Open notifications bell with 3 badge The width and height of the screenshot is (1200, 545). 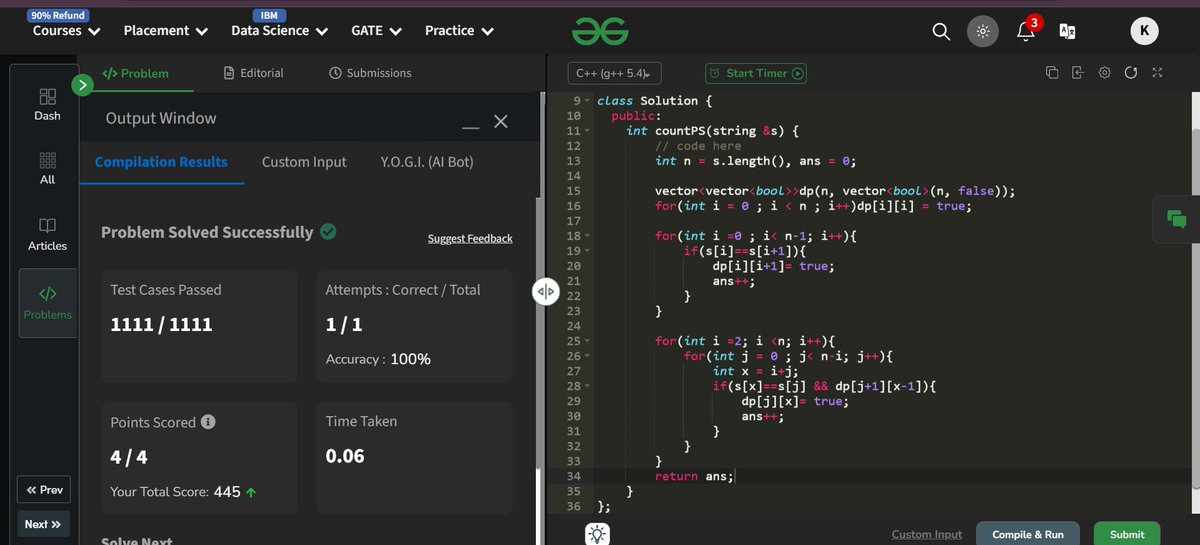[x=1026, y=30]
